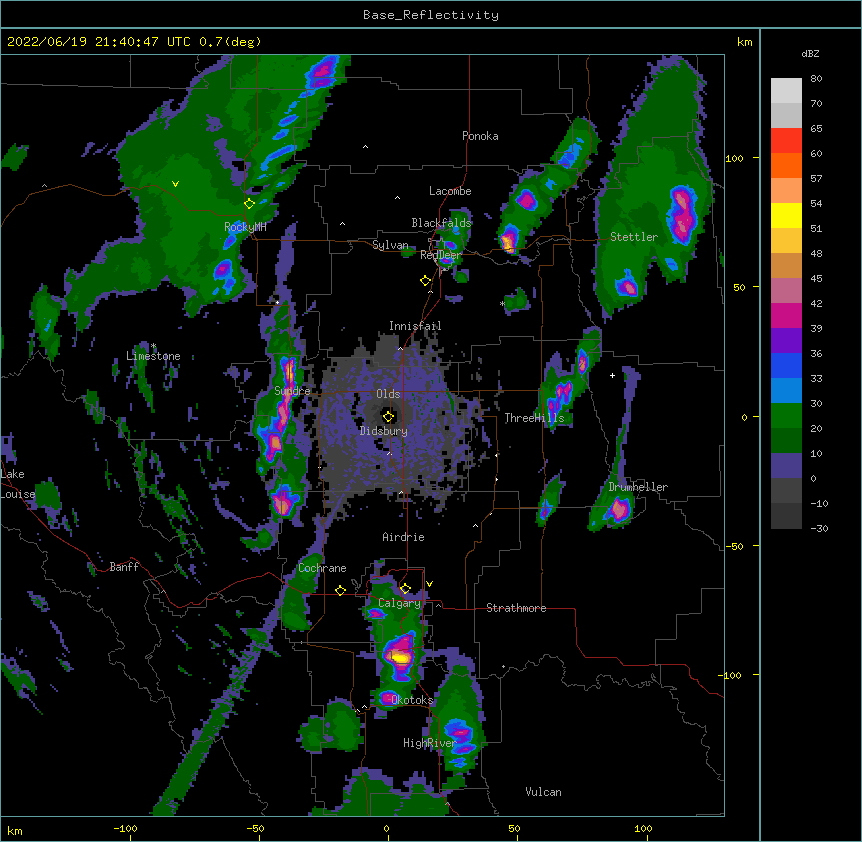Click the ThreeHills city label
This screenshot has height=842, width=862.
click(534, 418)
